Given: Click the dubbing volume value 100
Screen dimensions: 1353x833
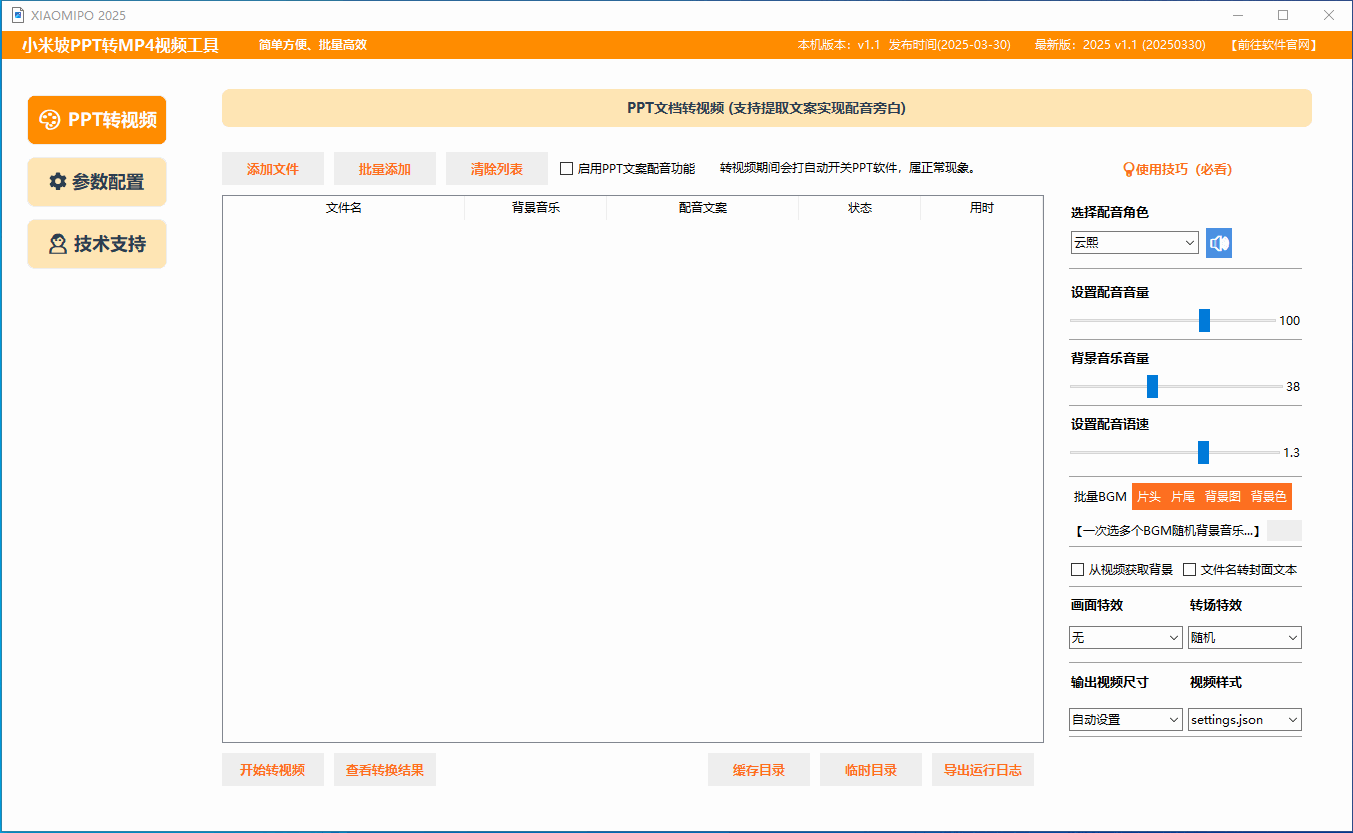Looking at the screenshot, I should 1290,321.
